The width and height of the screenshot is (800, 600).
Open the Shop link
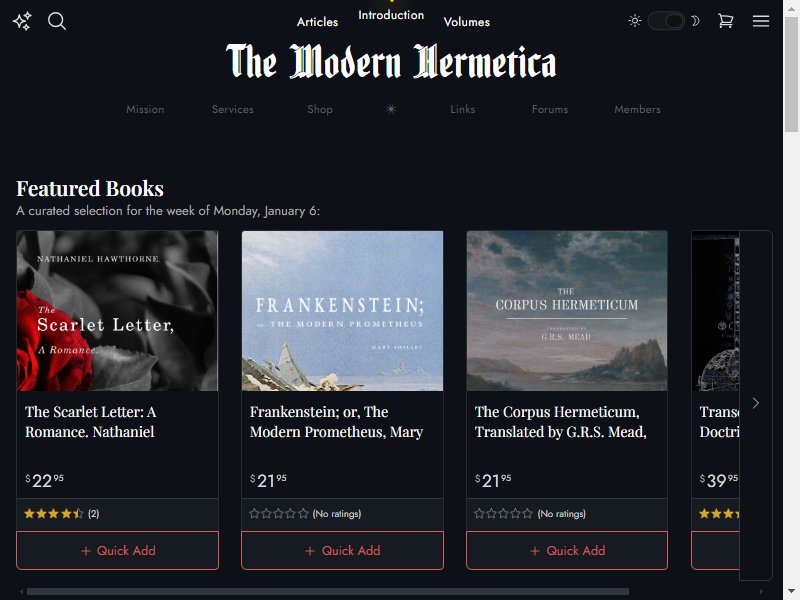(320, 109)
